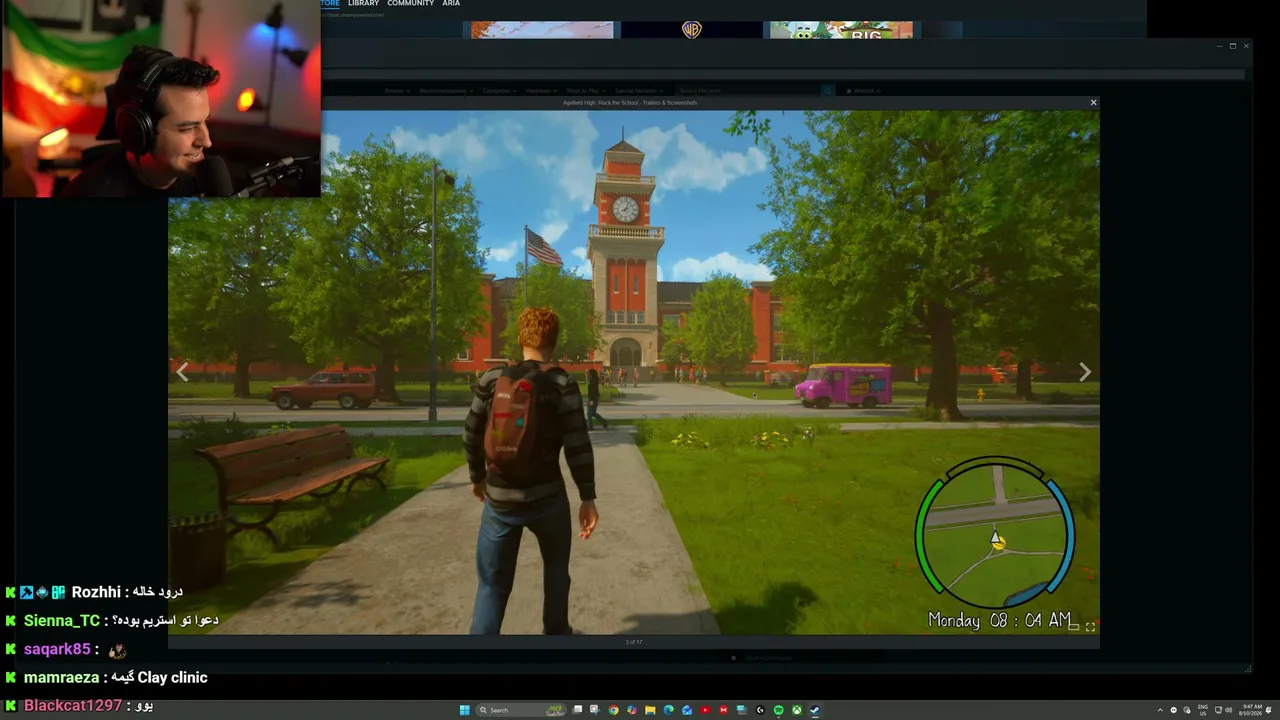1280x720 pixels.
Task: Toggle fullscreen for the screenshot viewer
Action: tap(1090, 627)
